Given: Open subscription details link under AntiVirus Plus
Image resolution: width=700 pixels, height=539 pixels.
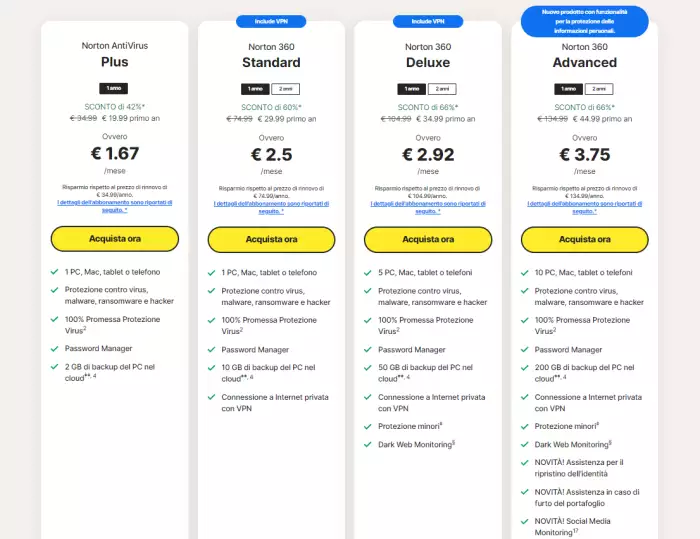Looking at the screenshot, I should (114, 205).
